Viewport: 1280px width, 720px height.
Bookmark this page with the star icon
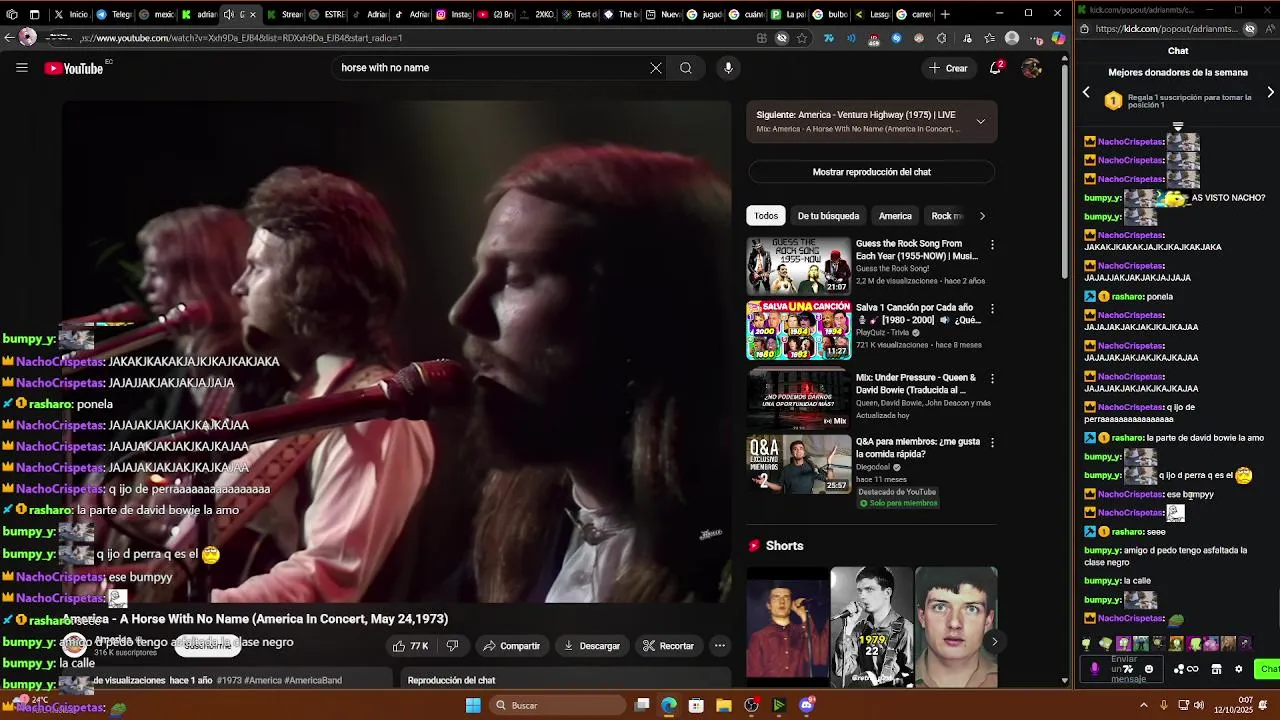tap(802, 38)
